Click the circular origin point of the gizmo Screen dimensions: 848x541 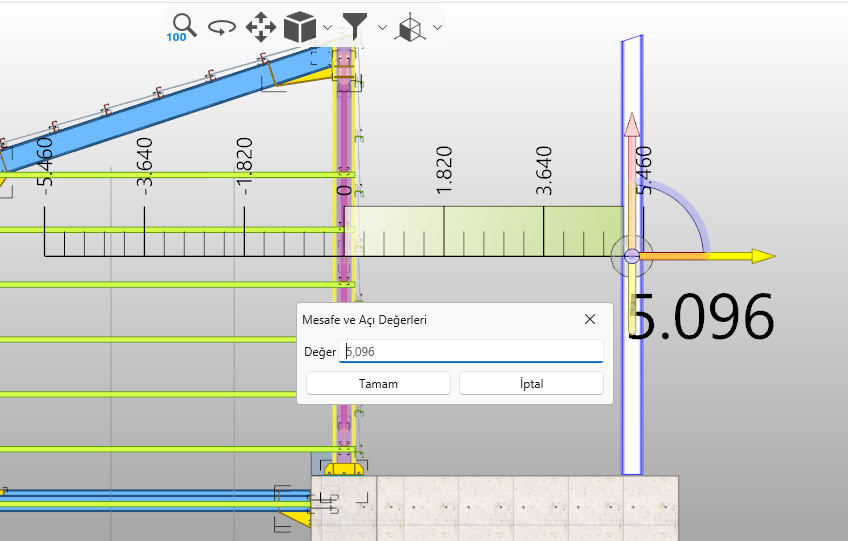pos(632,257)
